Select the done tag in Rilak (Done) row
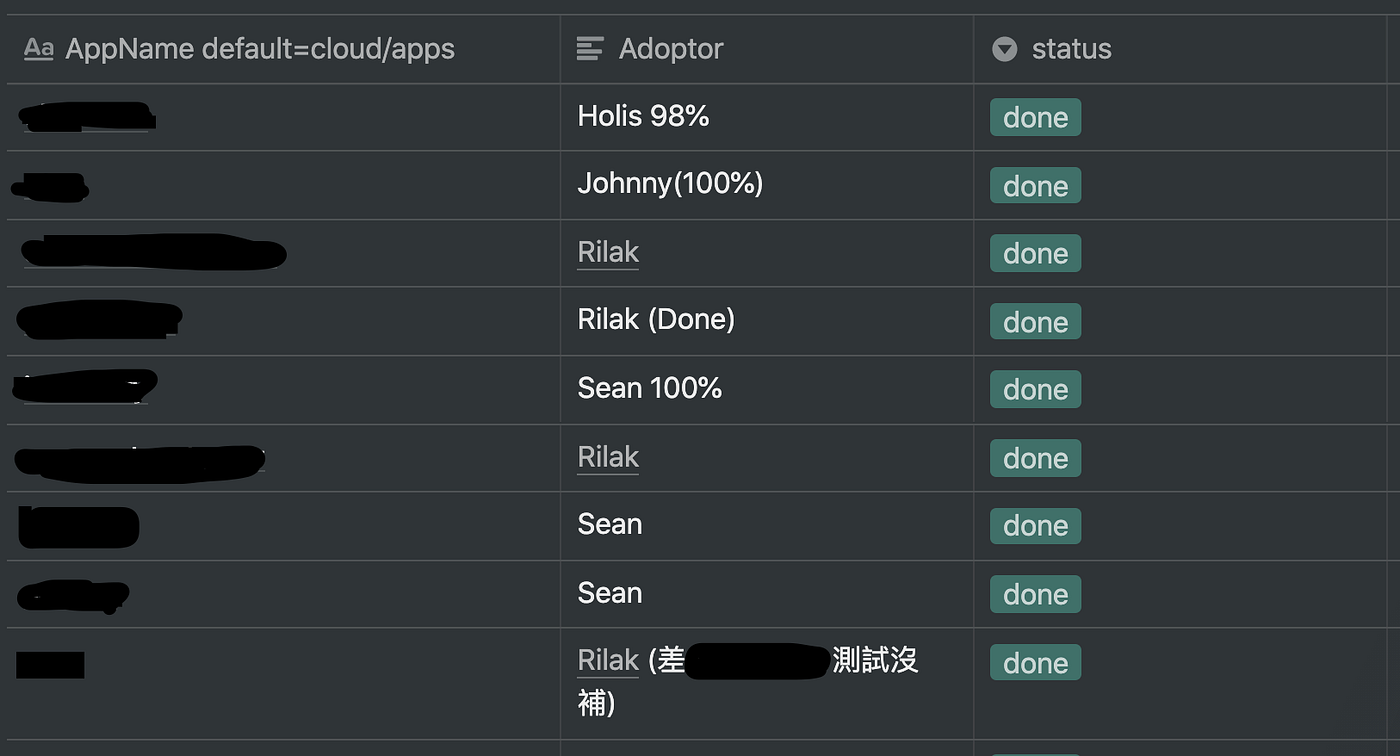 coord(1035,322)
